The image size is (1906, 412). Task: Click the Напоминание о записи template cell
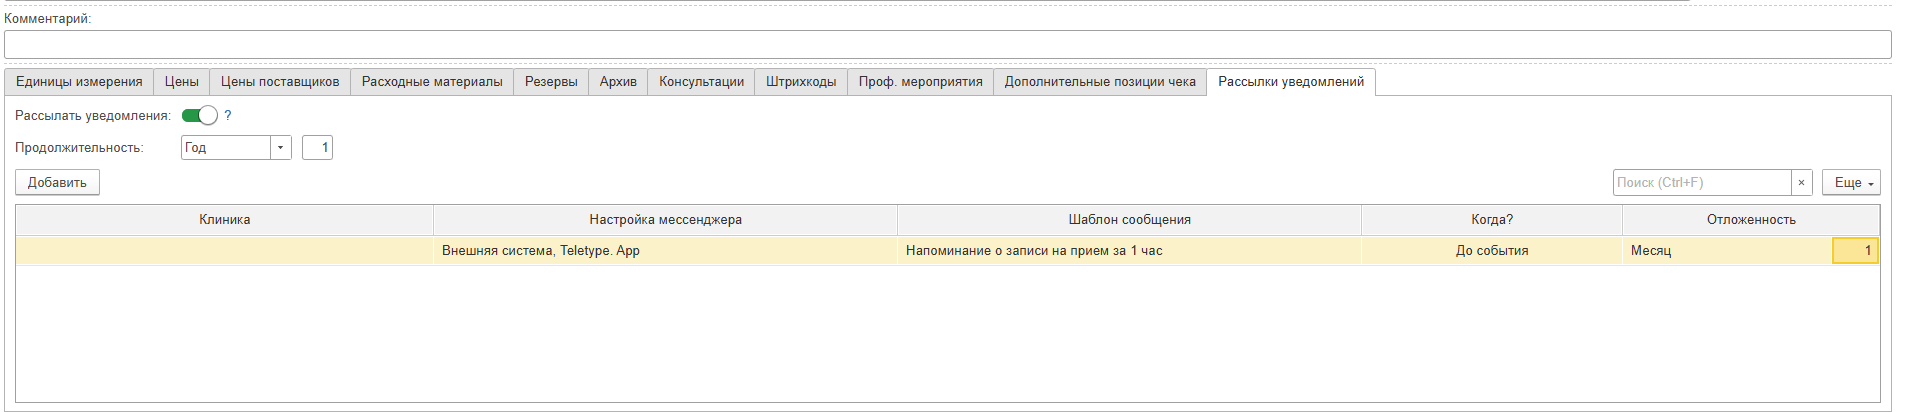1033,251
